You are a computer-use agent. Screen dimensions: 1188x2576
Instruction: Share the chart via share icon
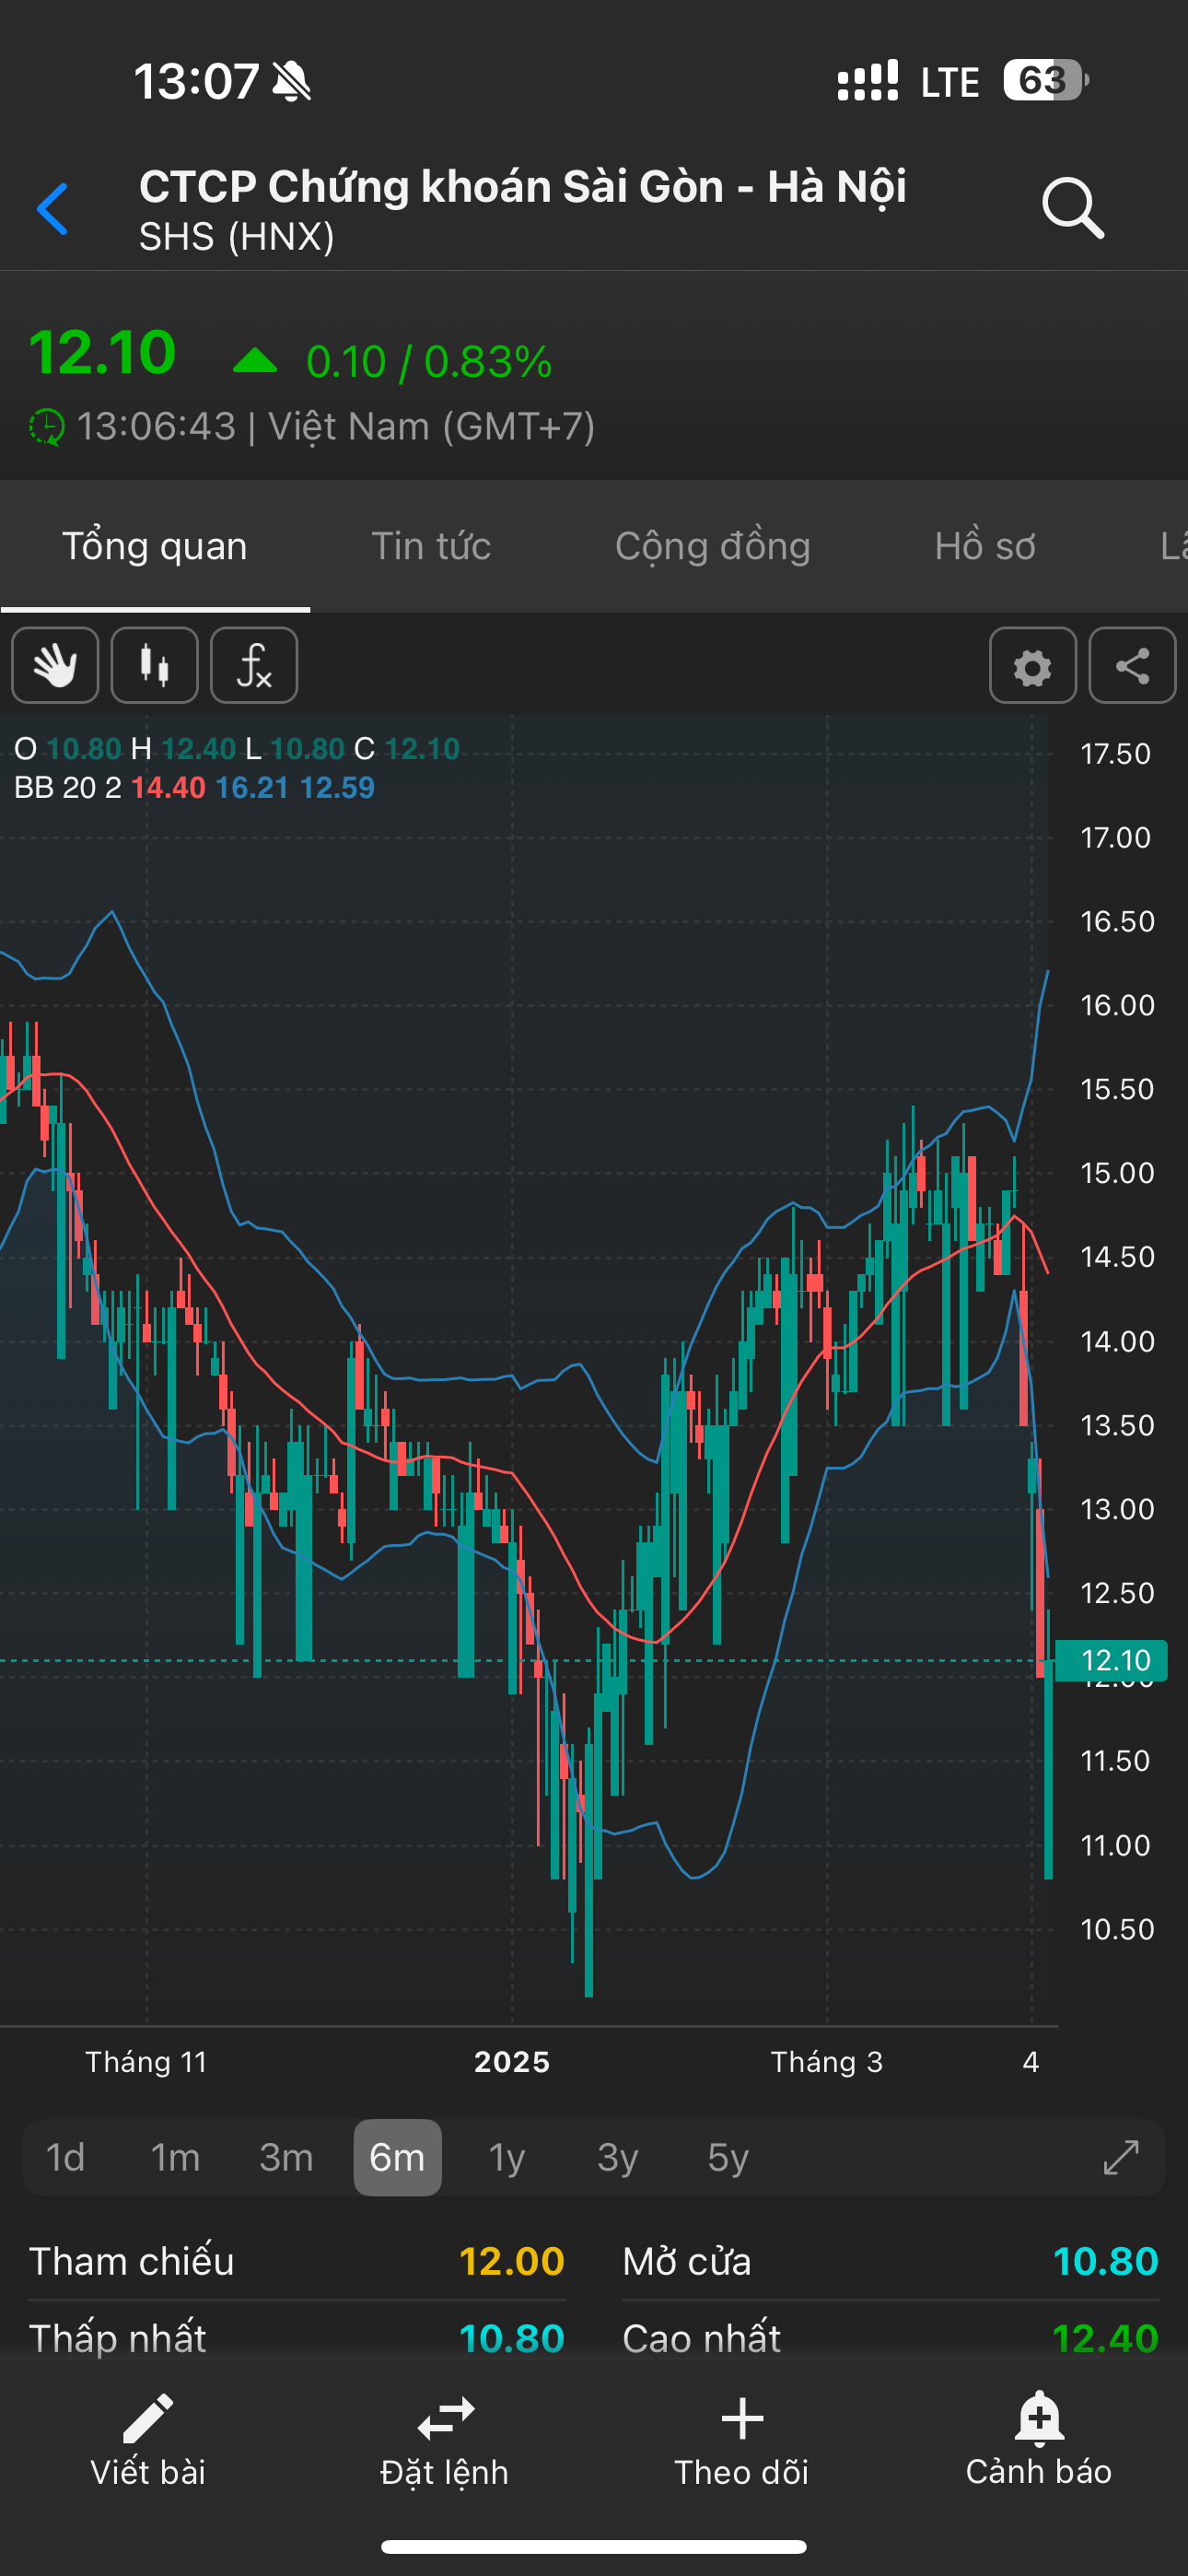1132,666
